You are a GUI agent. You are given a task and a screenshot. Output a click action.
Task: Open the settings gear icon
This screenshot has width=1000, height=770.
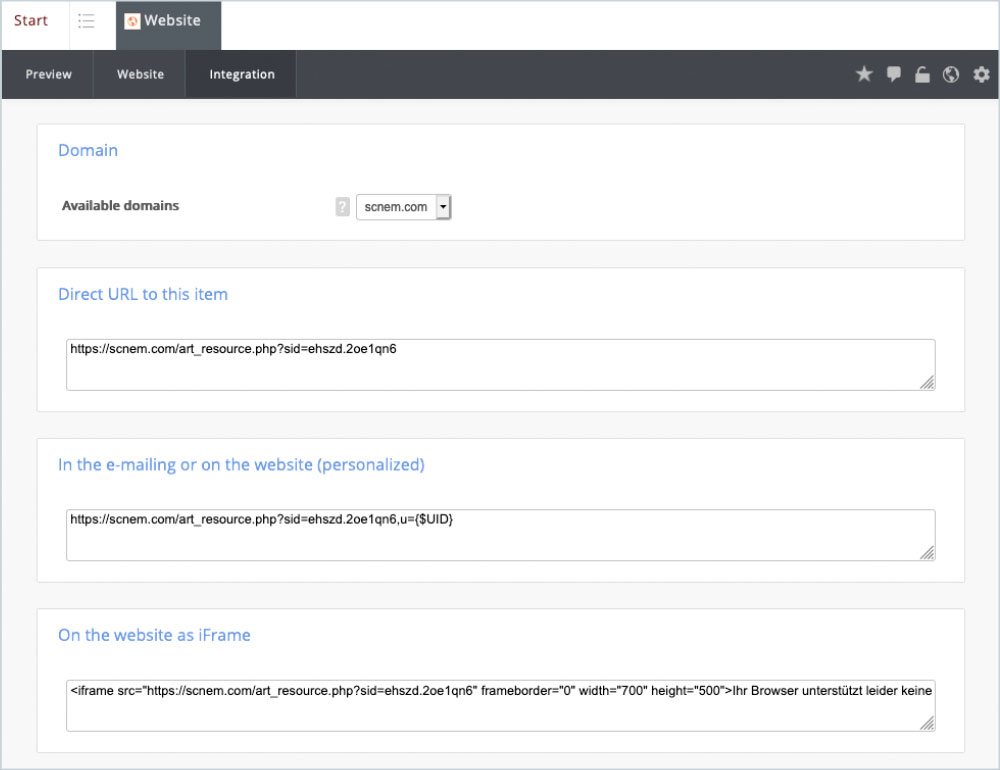pos(981,74)
